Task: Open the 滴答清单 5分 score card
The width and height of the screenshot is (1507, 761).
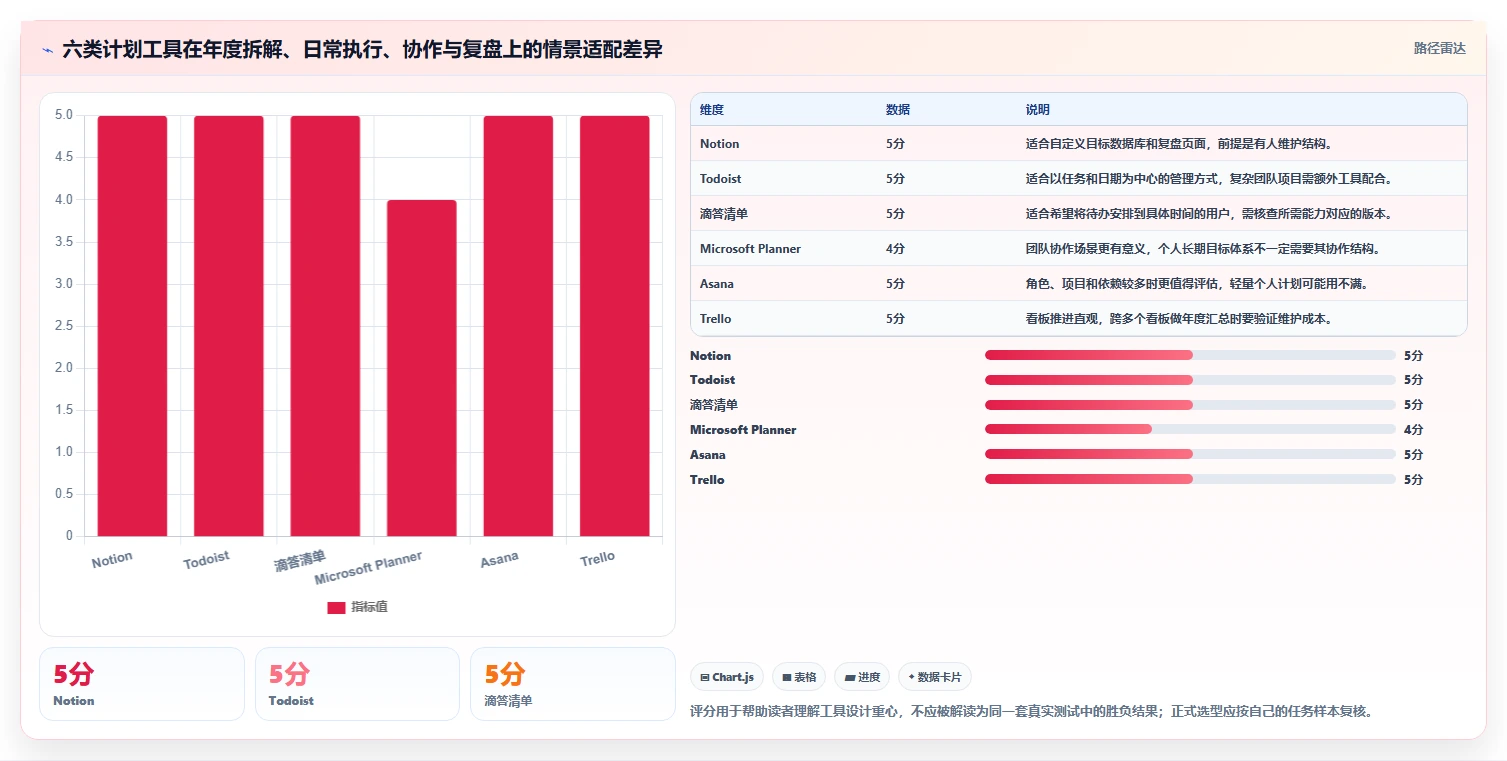Action: [x=573, y=684]
